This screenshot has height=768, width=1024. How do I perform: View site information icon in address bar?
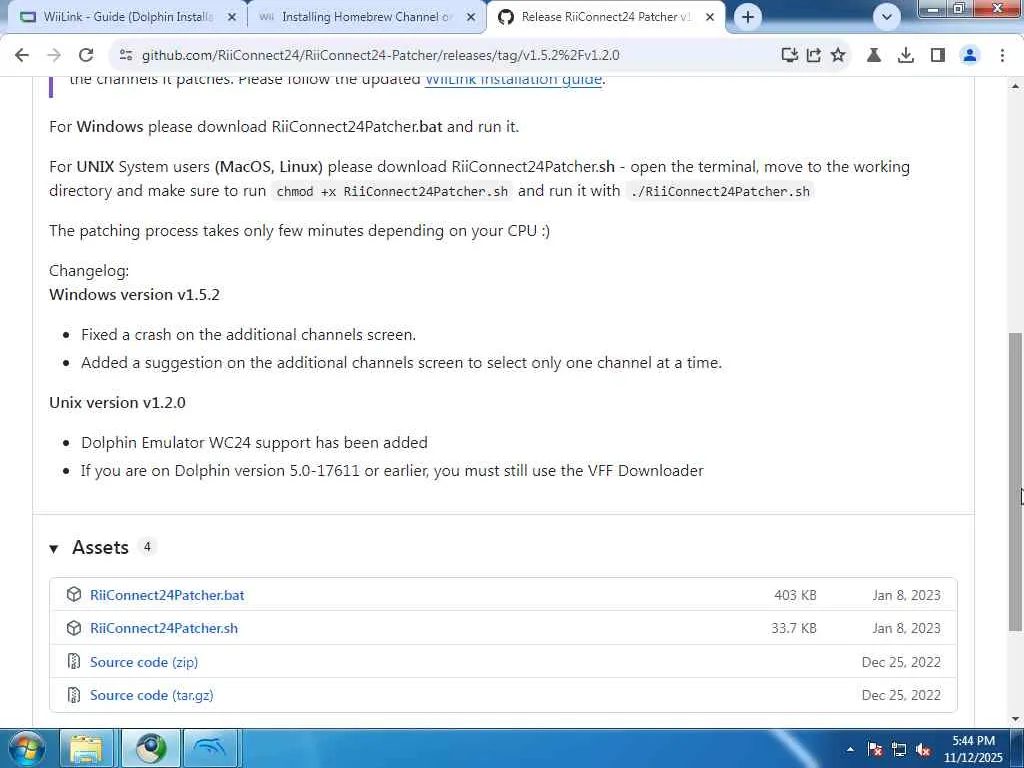pyautogui.click(x=125, y=56)
